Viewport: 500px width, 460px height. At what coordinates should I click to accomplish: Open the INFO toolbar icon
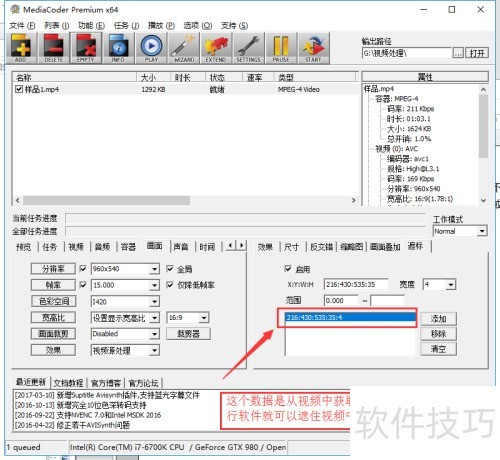[118, 48]
